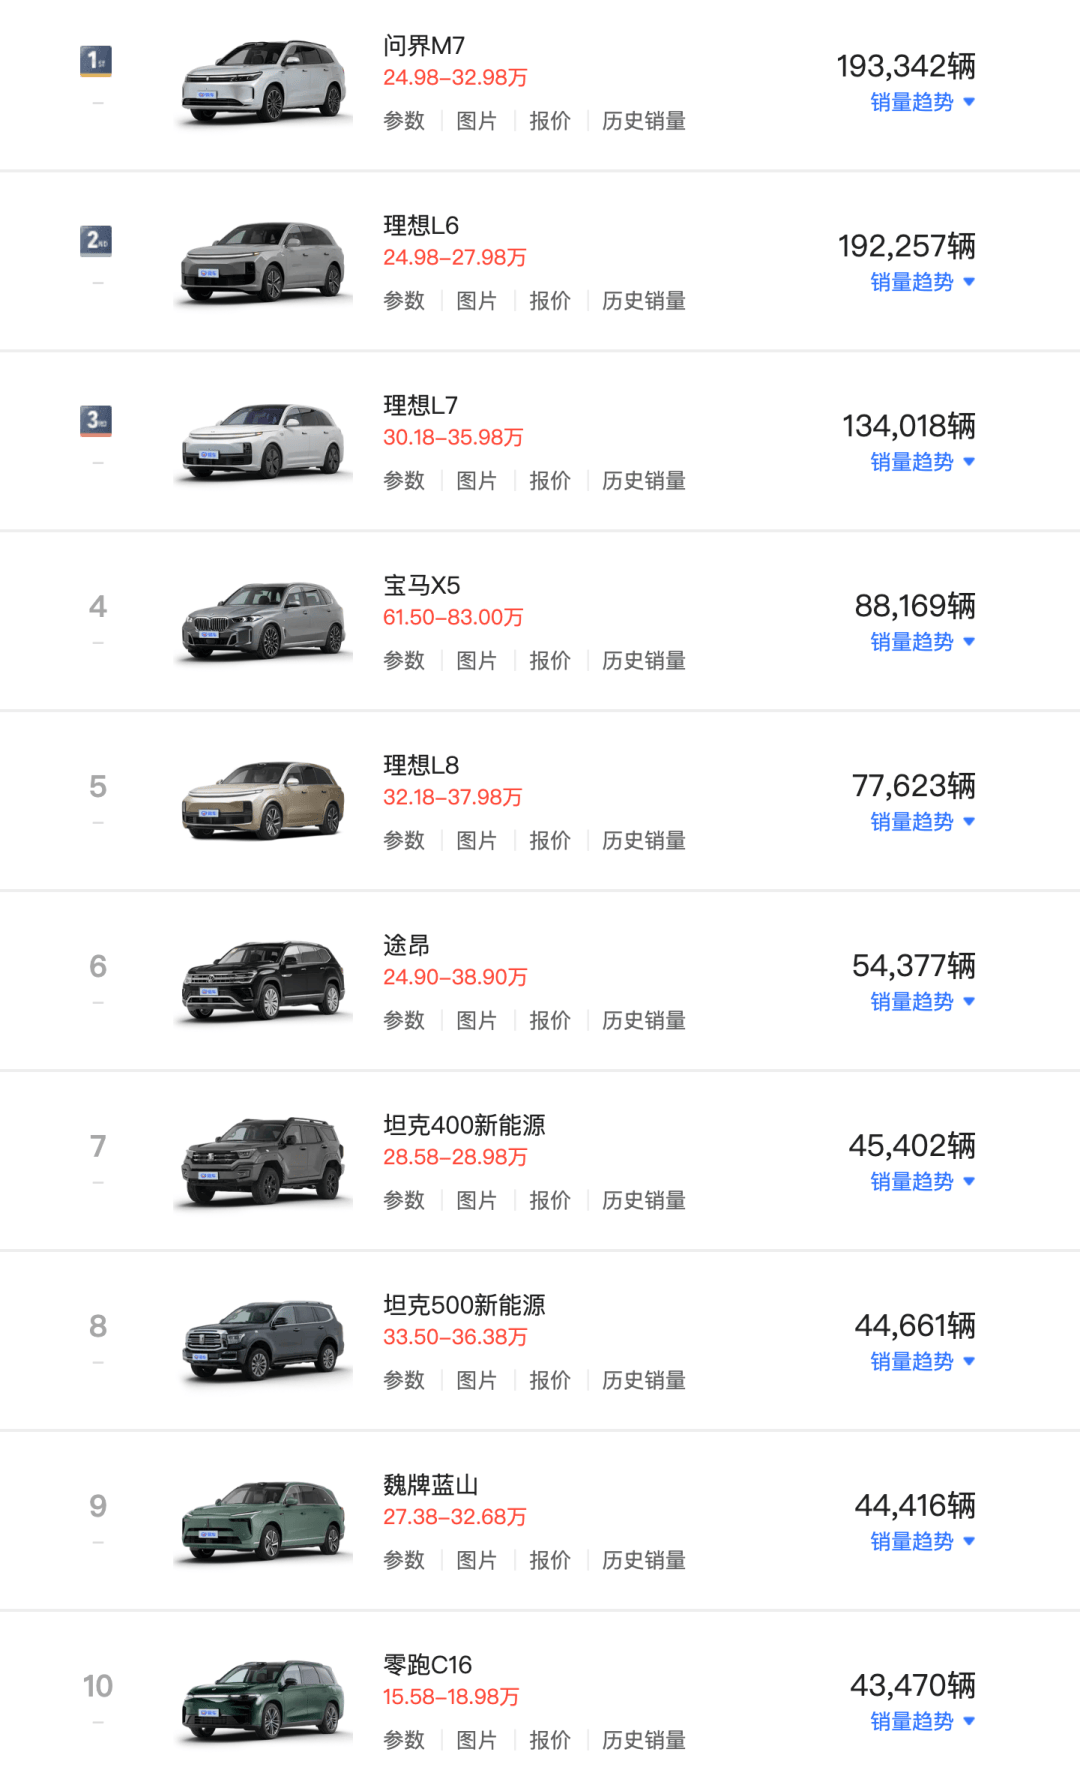View 图片 for 理想L8
This screenshot has width=1080, height=1782.
pos(476,841)
